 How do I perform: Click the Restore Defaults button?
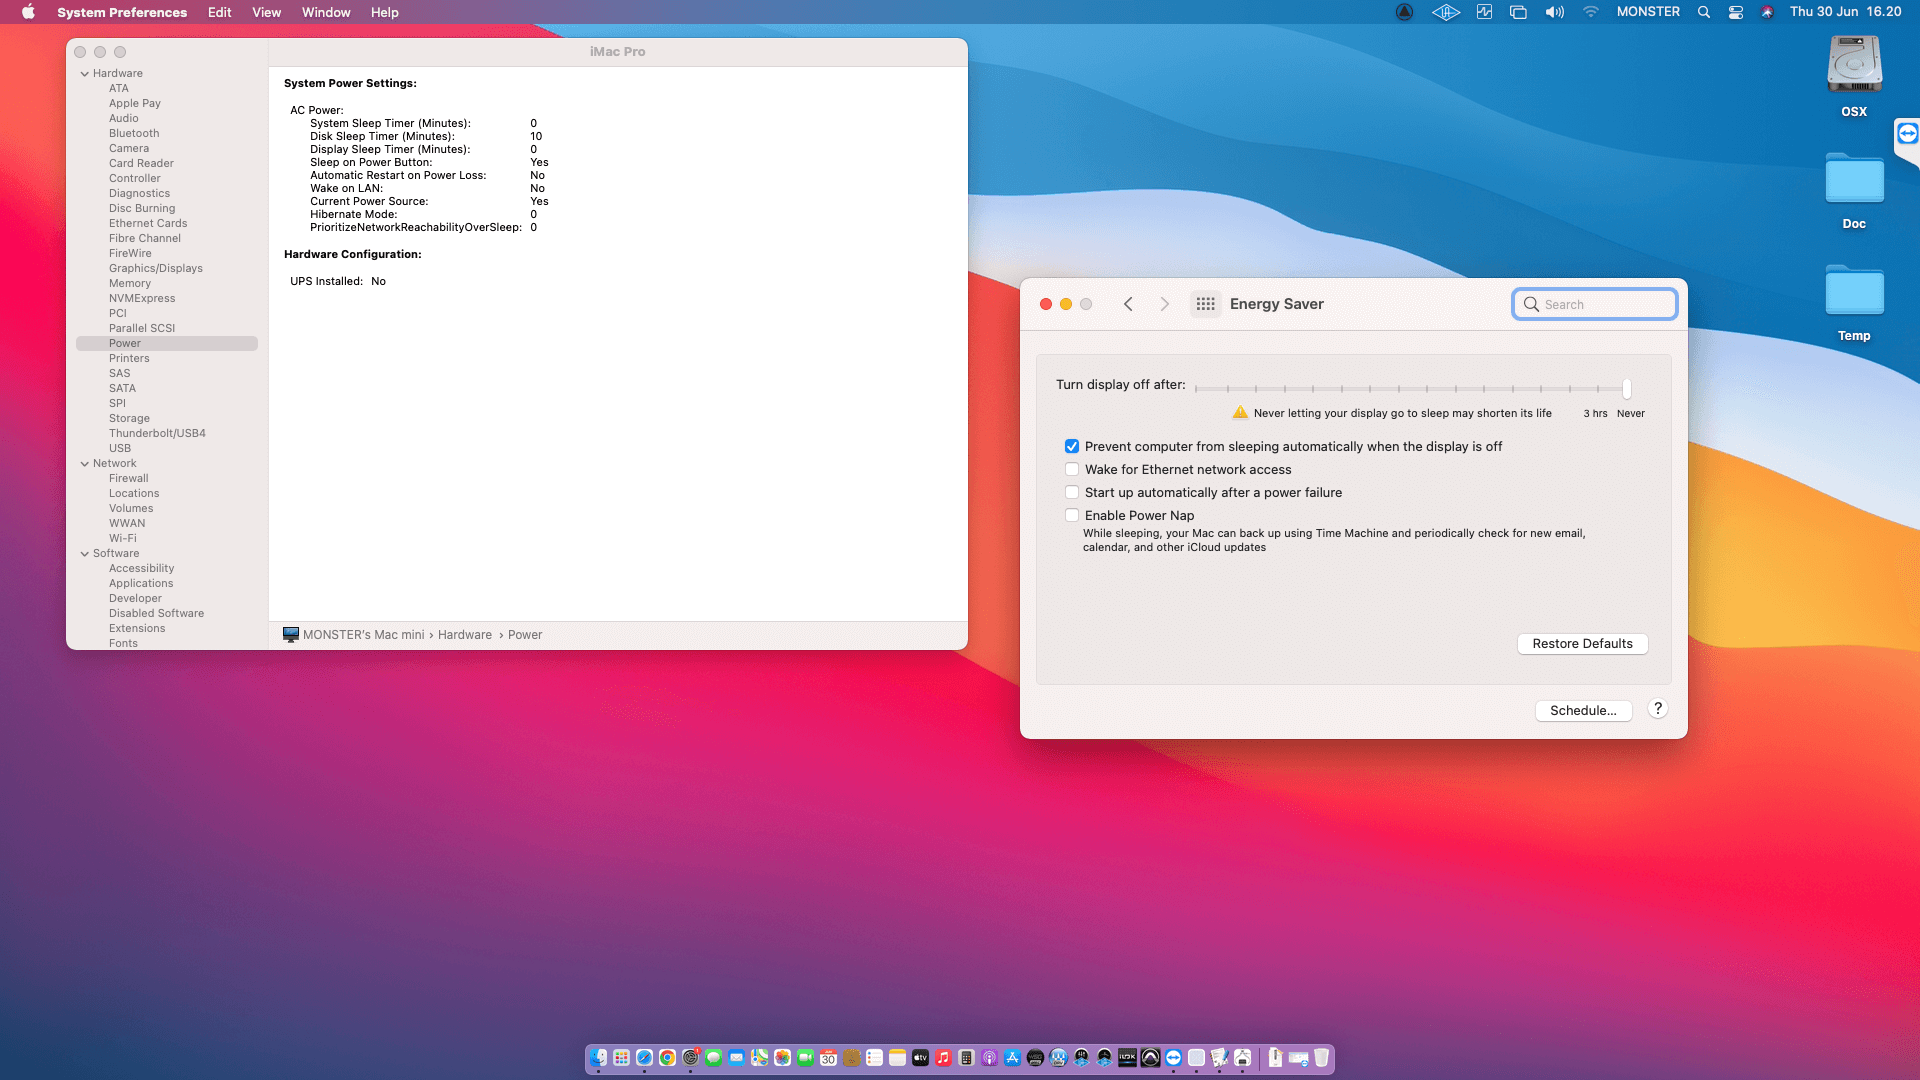click(x=1582, y=644)
